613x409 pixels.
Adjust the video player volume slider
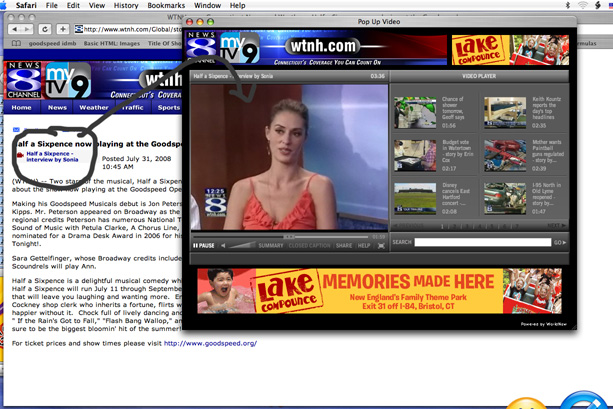coord(241,245)
